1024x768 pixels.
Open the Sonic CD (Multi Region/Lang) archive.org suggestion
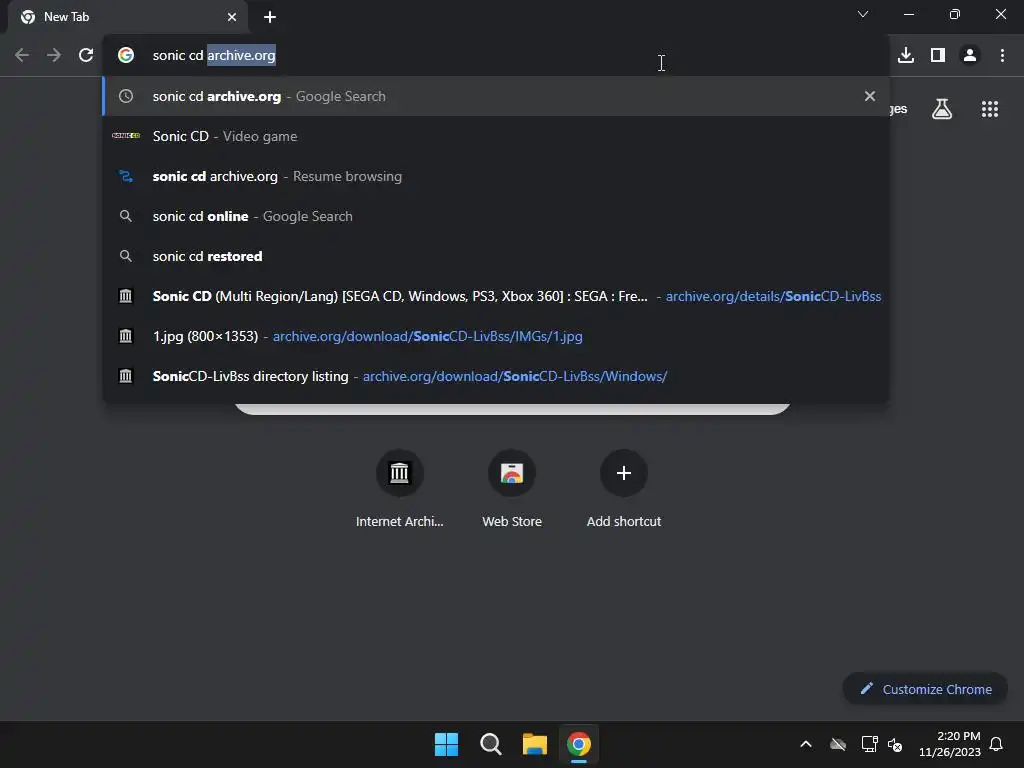pos(496,296)
